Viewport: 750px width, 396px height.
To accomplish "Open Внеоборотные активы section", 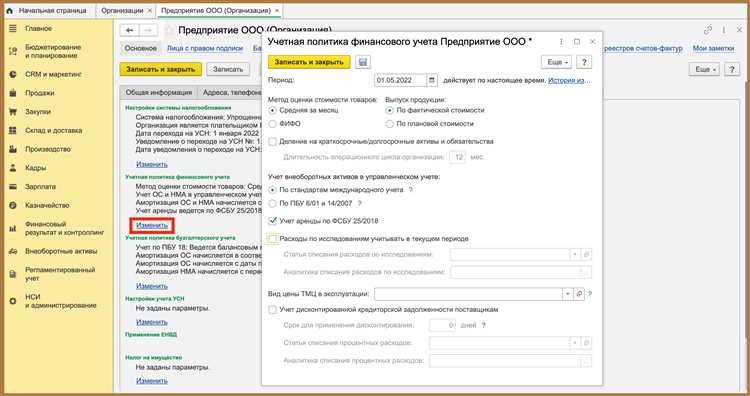I will tap(61, 251).
